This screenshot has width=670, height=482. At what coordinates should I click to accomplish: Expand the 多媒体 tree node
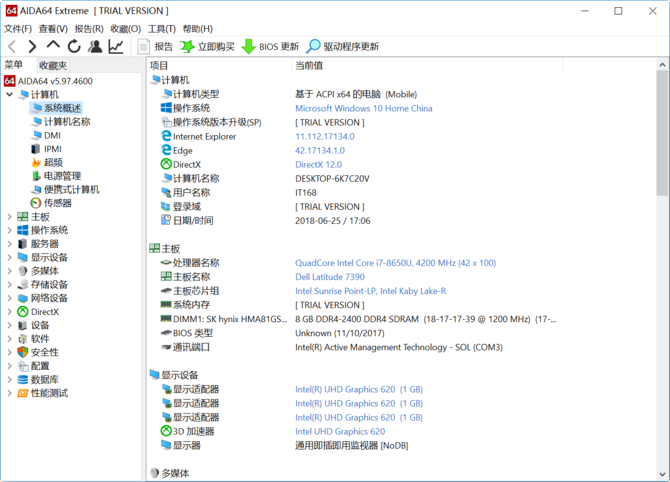[9, 271]
